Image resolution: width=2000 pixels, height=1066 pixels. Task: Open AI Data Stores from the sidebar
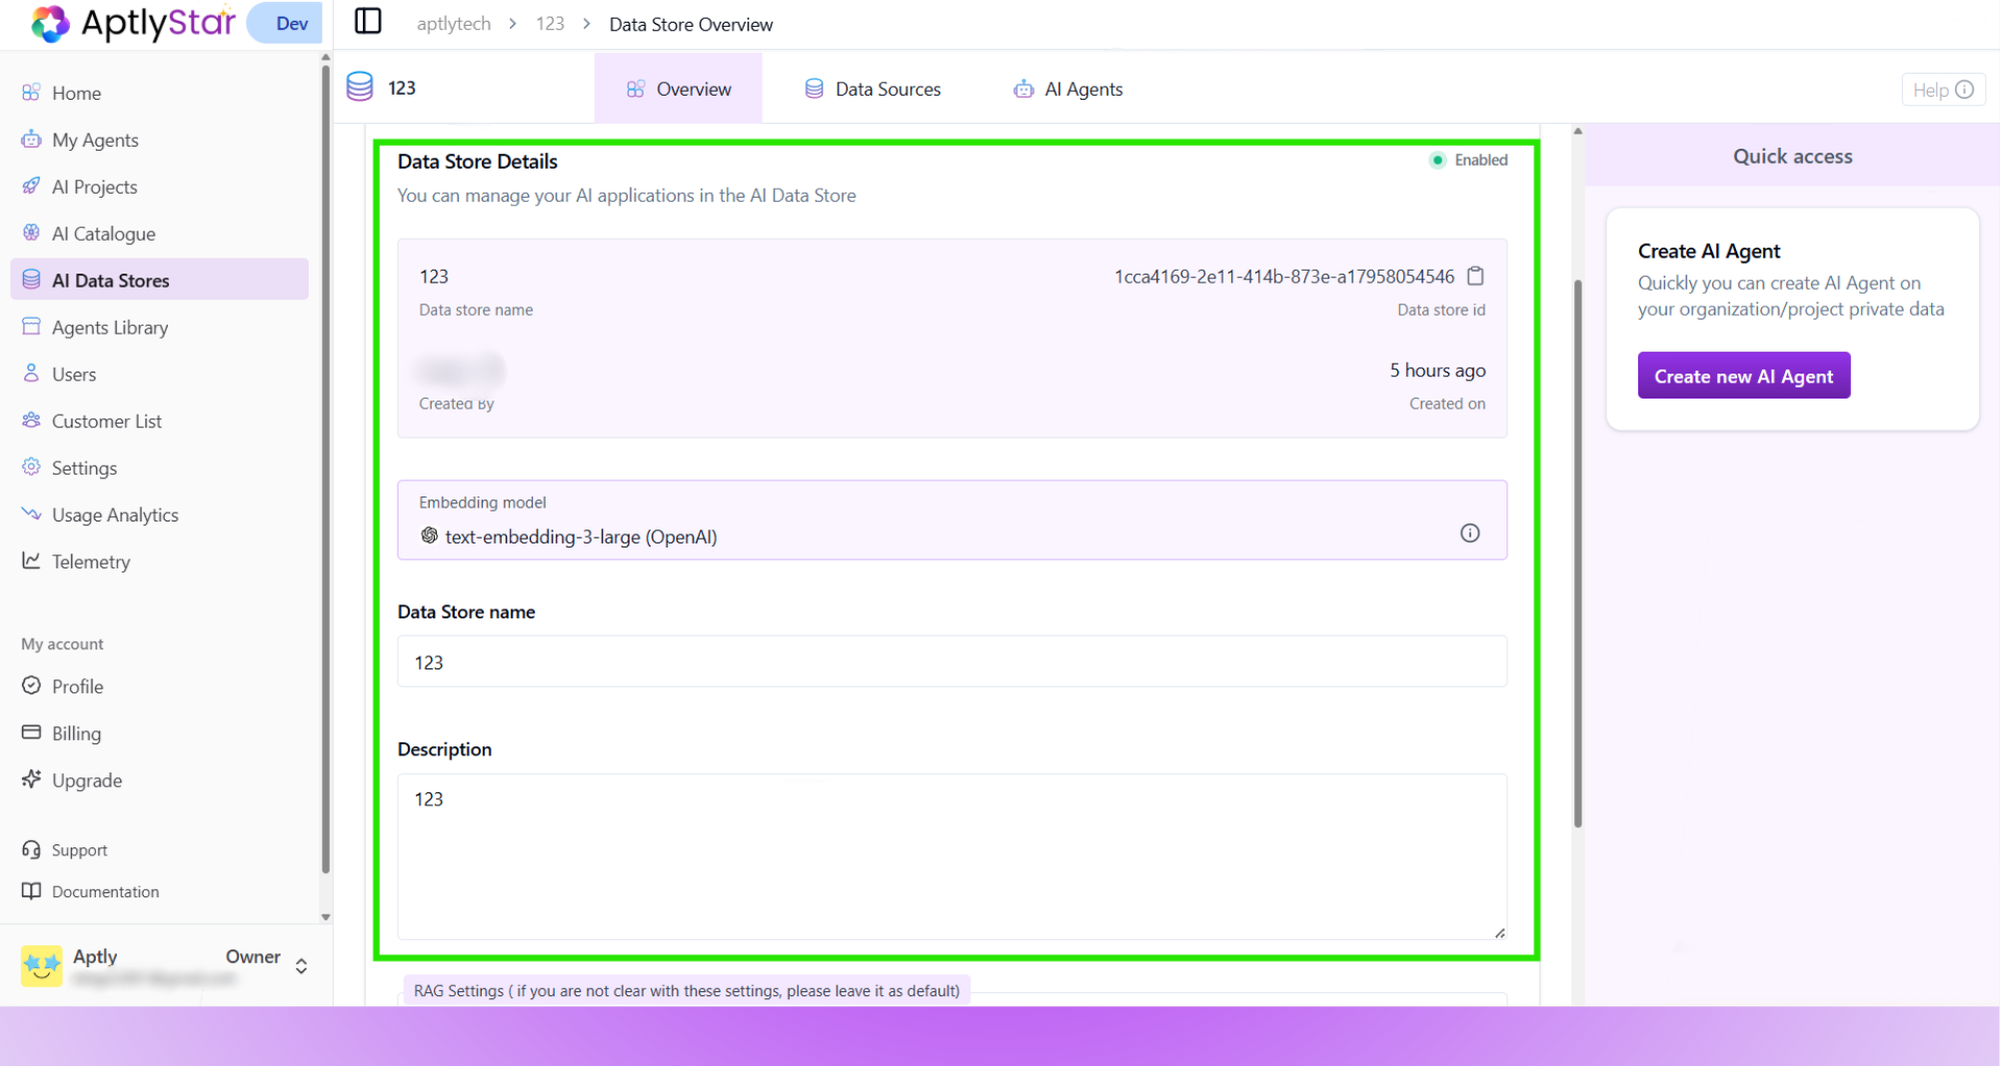110,280
